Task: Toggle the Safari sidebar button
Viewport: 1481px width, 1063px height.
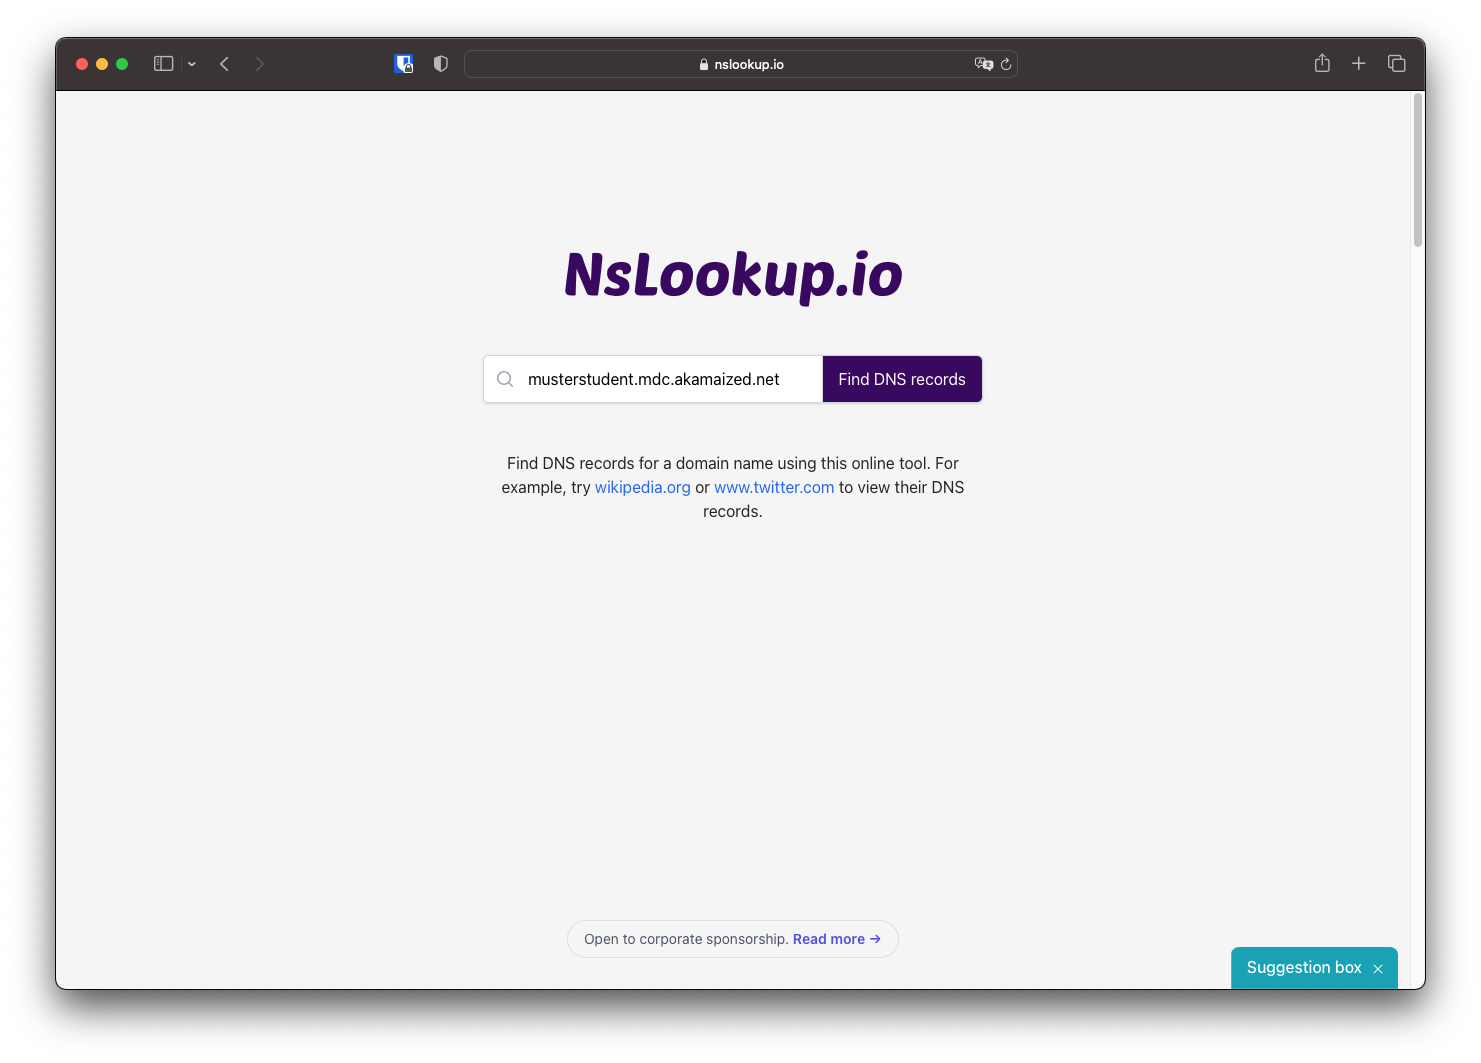Action: (x=163, y=64)
